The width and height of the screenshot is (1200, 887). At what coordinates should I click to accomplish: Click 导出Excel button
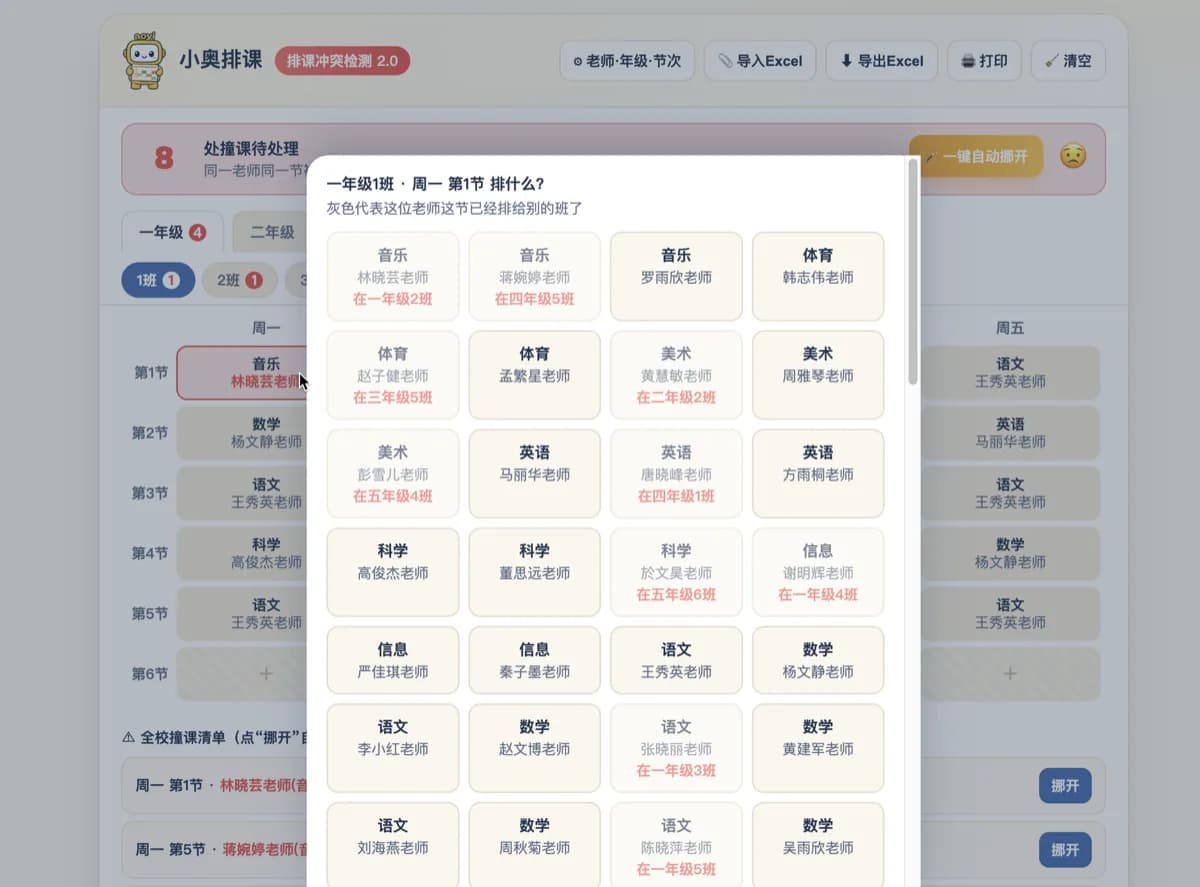(882, 61)
